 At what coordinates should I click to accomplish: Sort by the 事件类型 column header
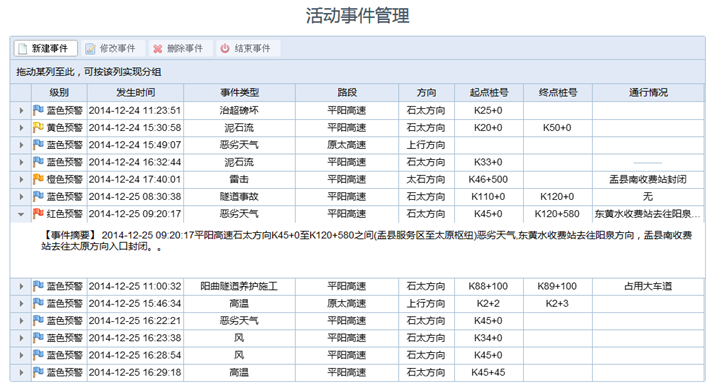[x=240, y=93]
